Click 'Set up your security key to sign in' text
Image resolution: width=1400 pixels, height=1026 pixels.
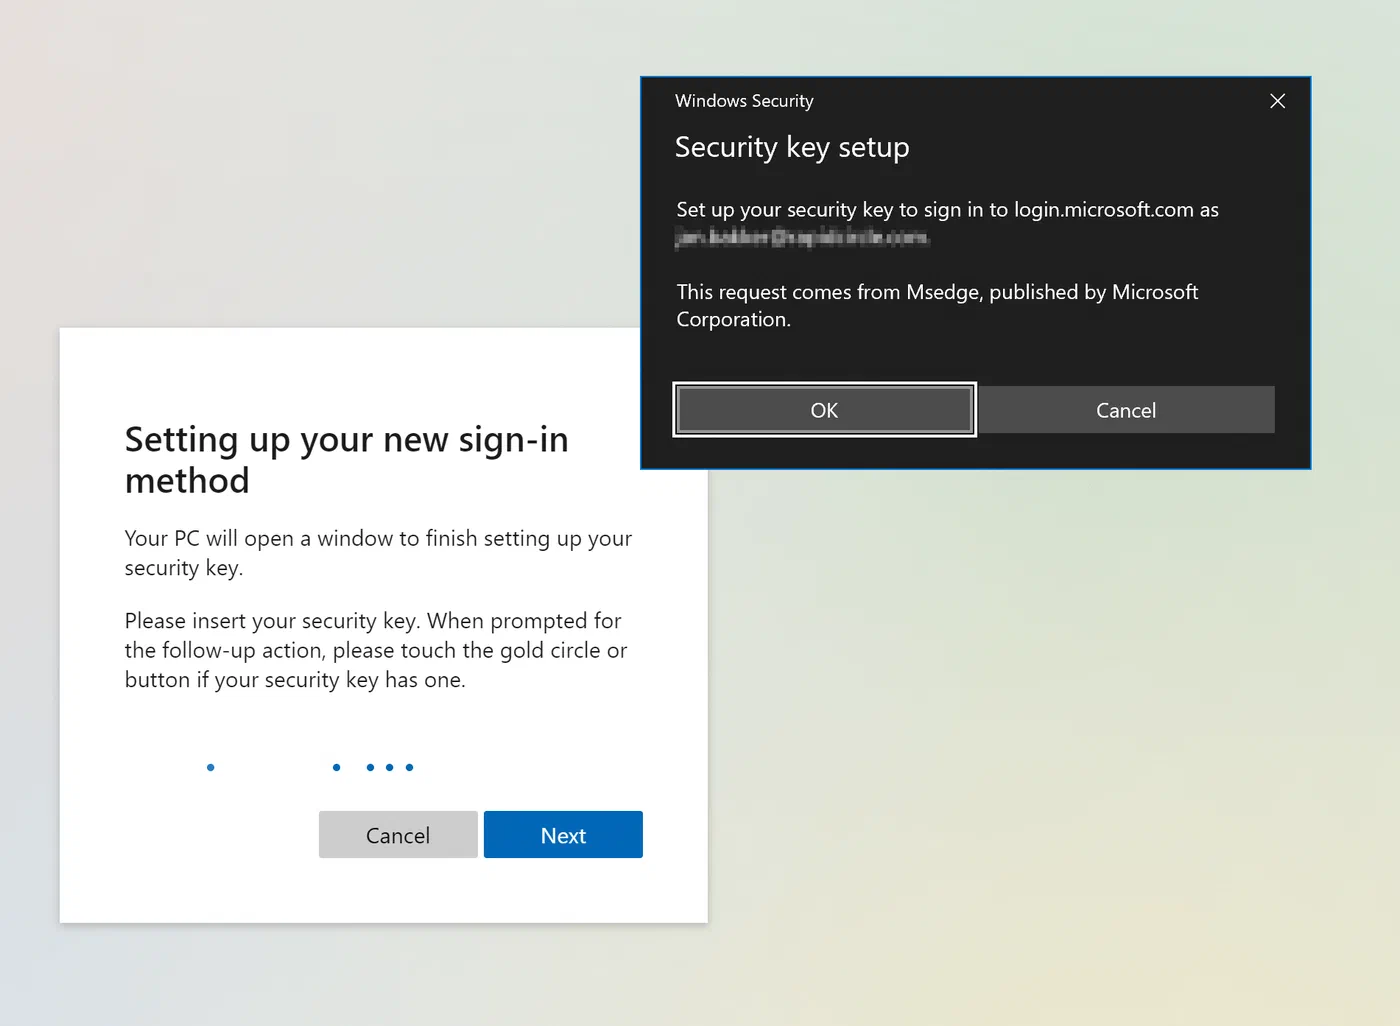click(x=947, y=210)
